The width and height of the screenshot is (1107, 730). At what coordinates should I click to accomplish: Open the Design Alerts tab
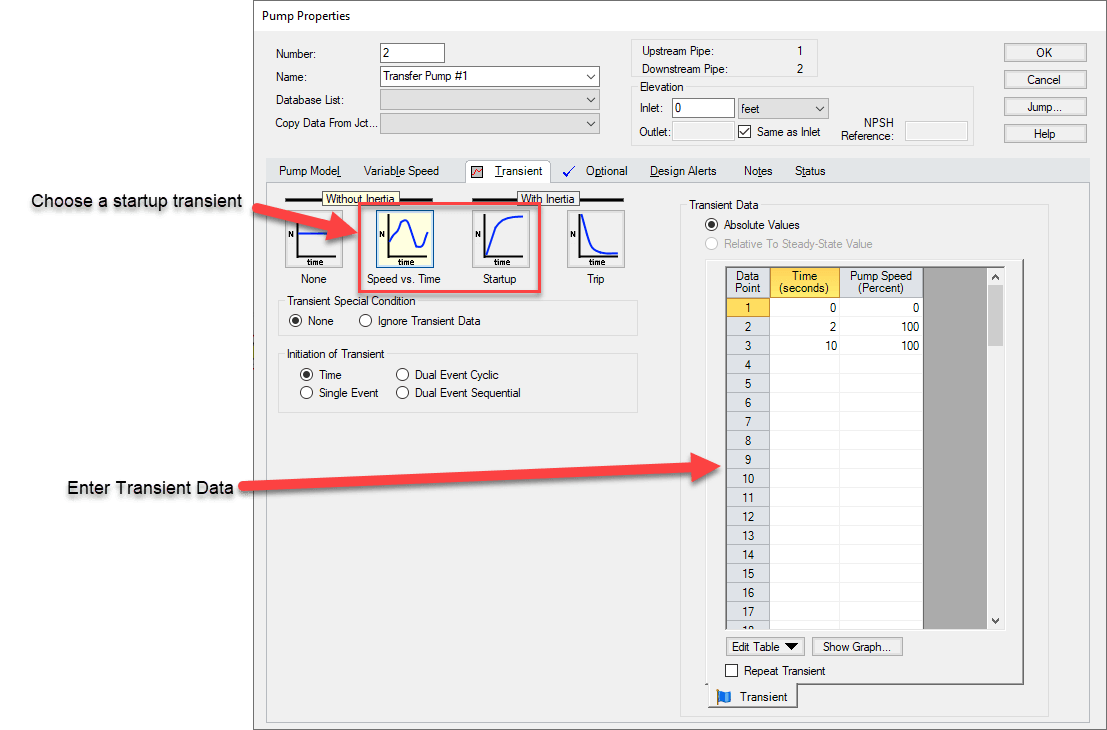683,171
